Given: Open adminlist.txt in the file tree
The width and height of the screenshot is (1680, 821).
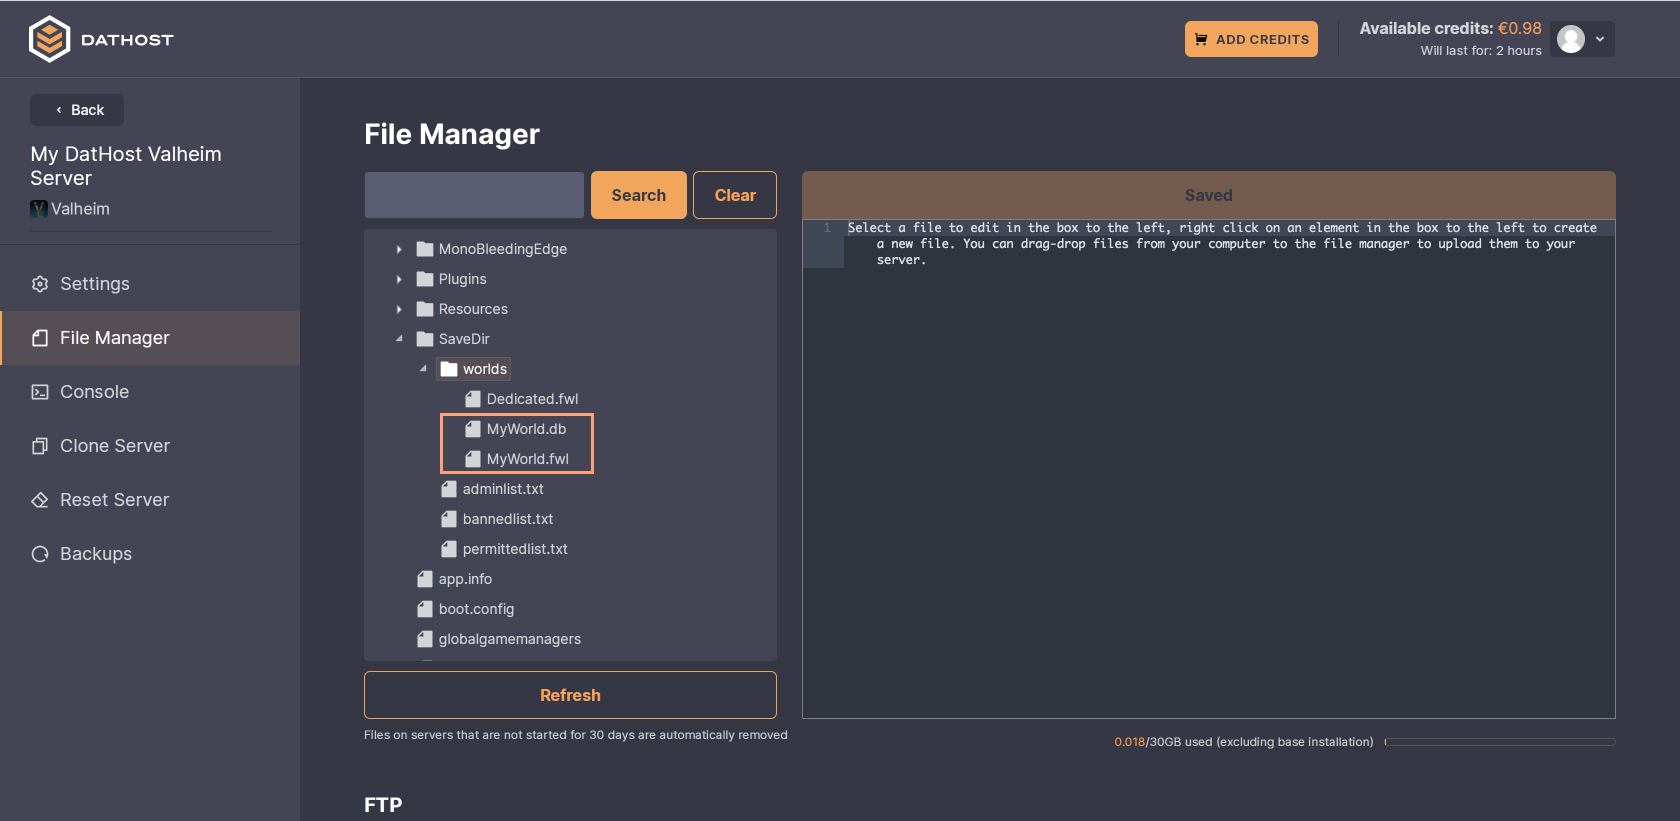Looking at the screenshot, I should (x=503, y=489).
